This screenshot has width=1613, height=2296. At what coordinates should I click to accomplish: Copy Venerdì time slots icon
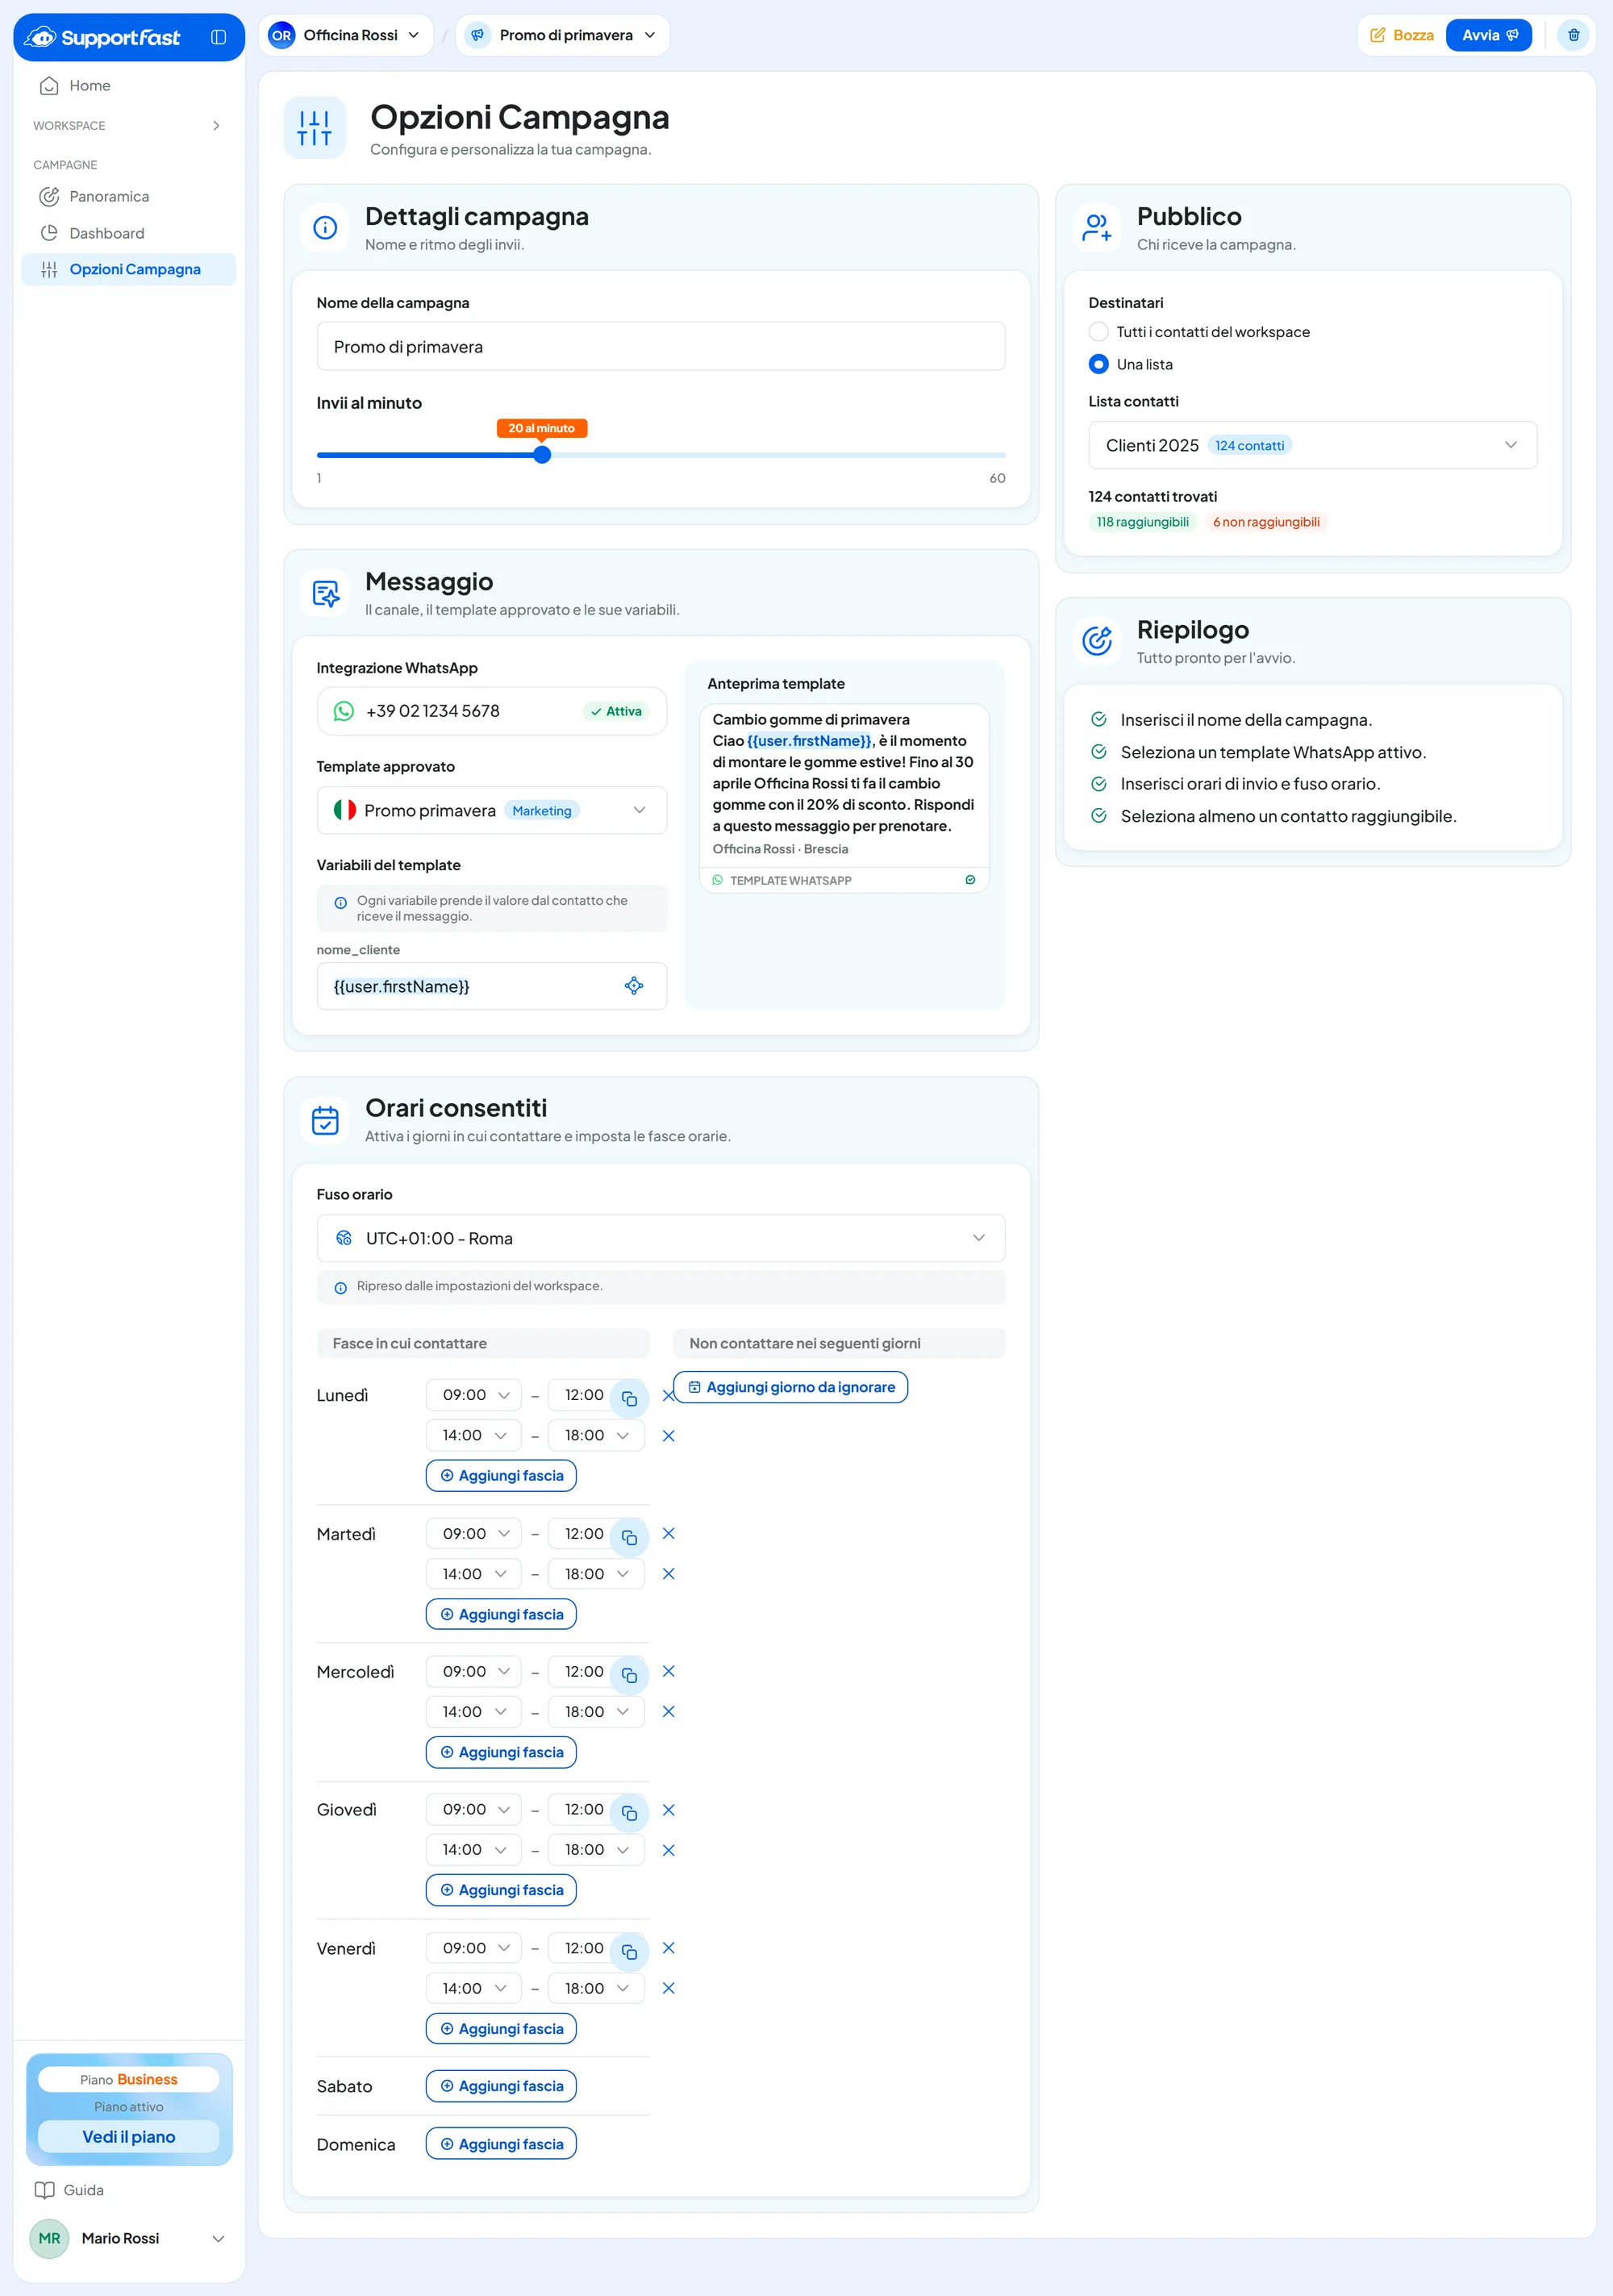pyautogui.click(x=629, y=1951)
